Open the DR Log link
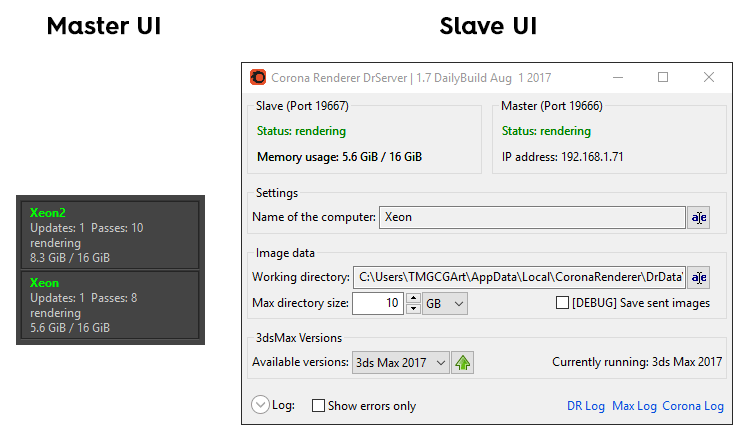 pyautogui.click(x=585, y=406)
